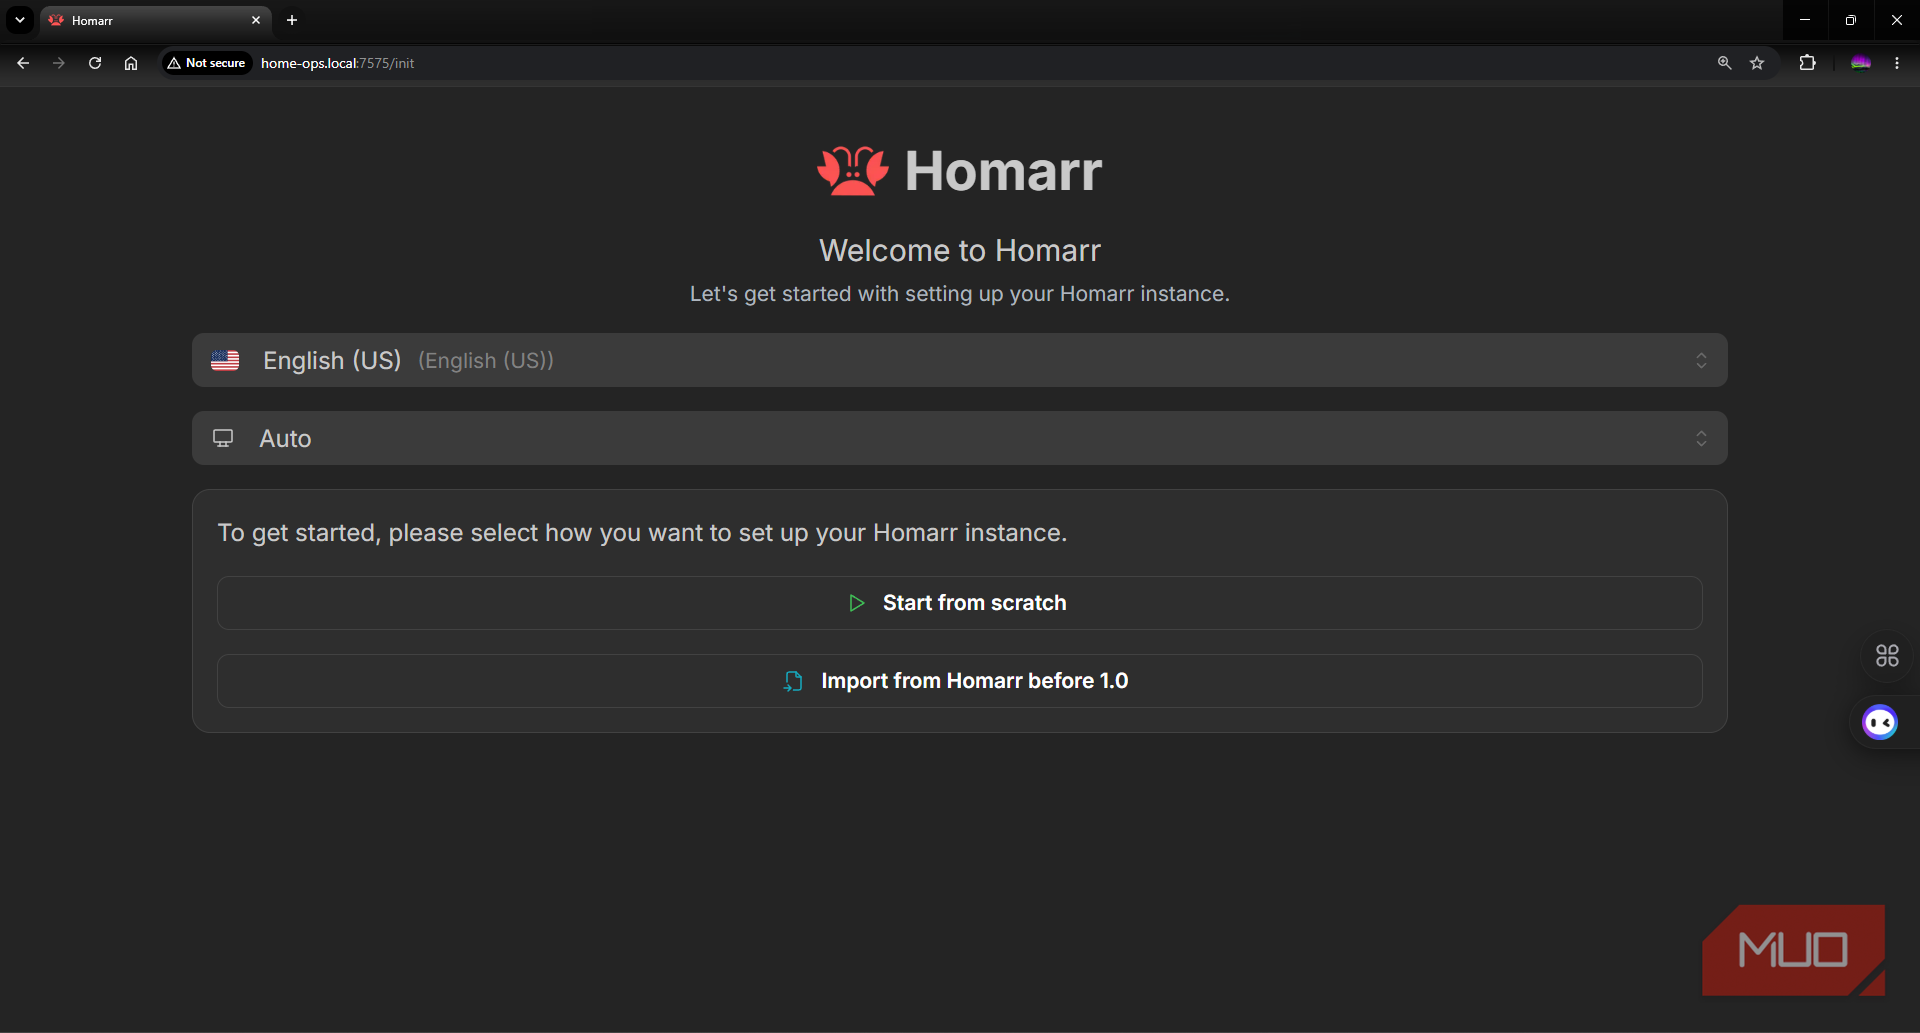Click Start from scratch button
Image resolution: width=1920 pixels, height=1033 pixels.
click(960, 603)
